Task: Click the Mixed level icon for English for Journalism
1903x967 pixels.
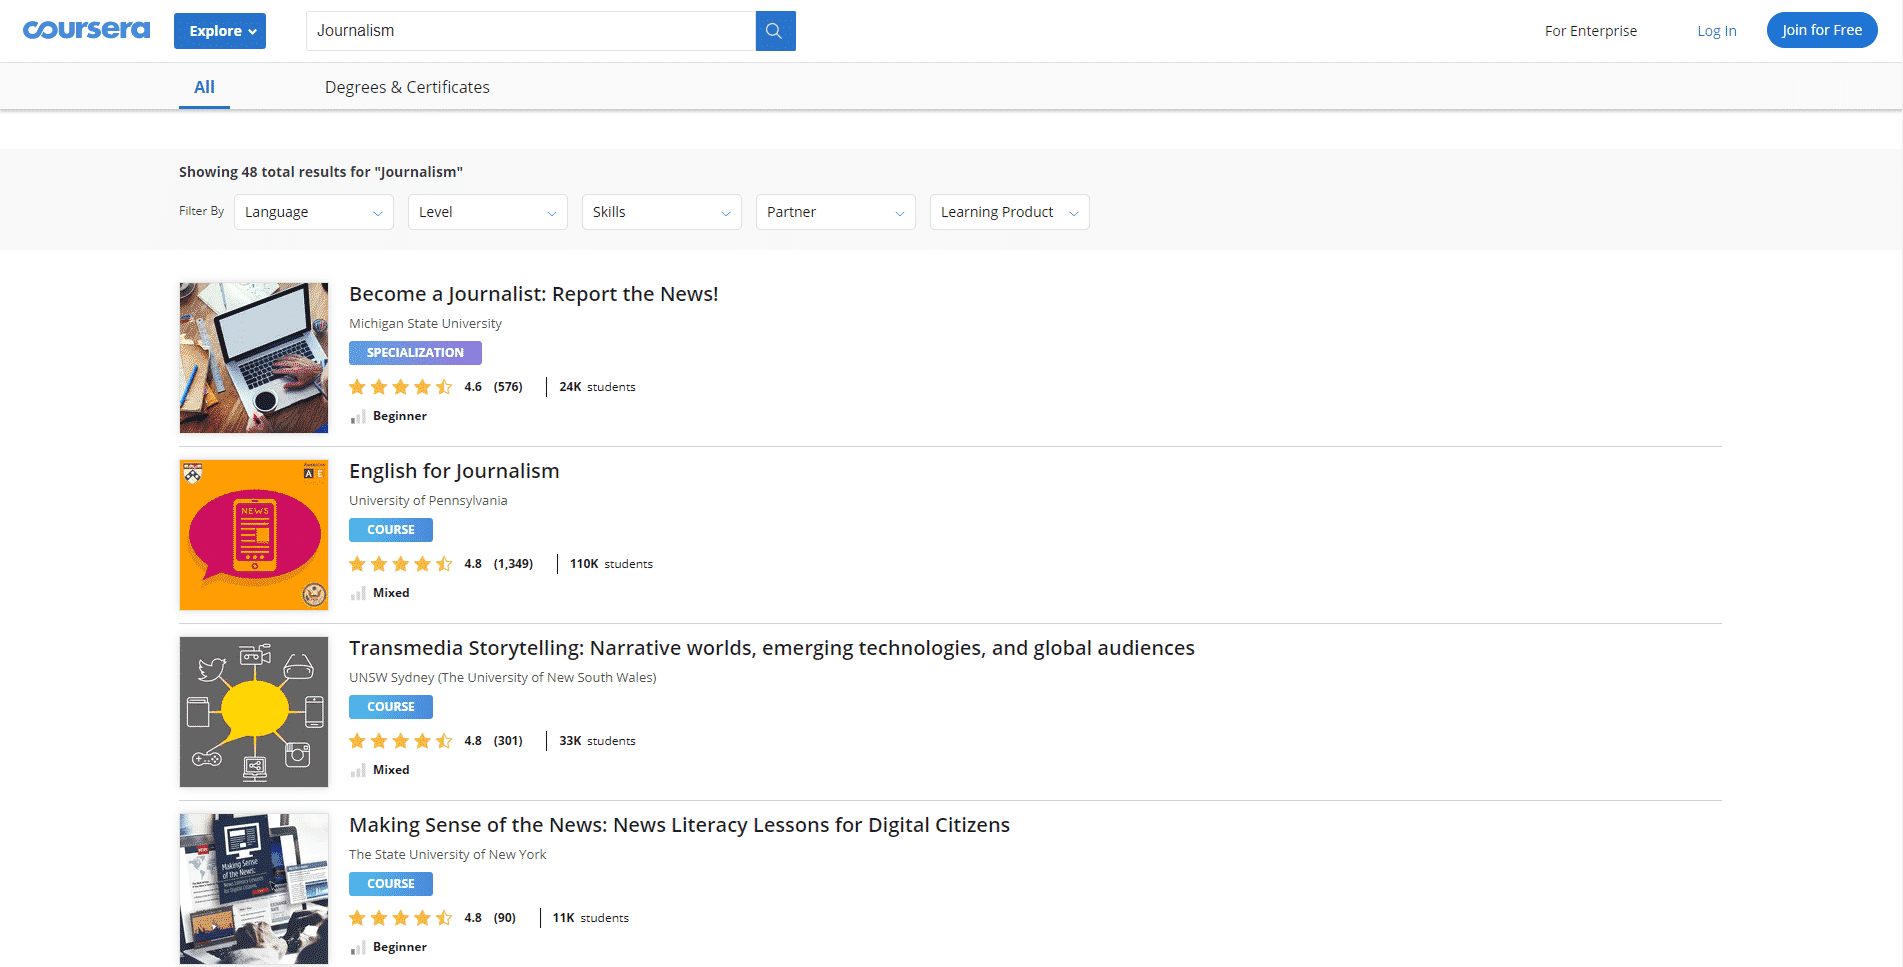Action: pos(357,594)
